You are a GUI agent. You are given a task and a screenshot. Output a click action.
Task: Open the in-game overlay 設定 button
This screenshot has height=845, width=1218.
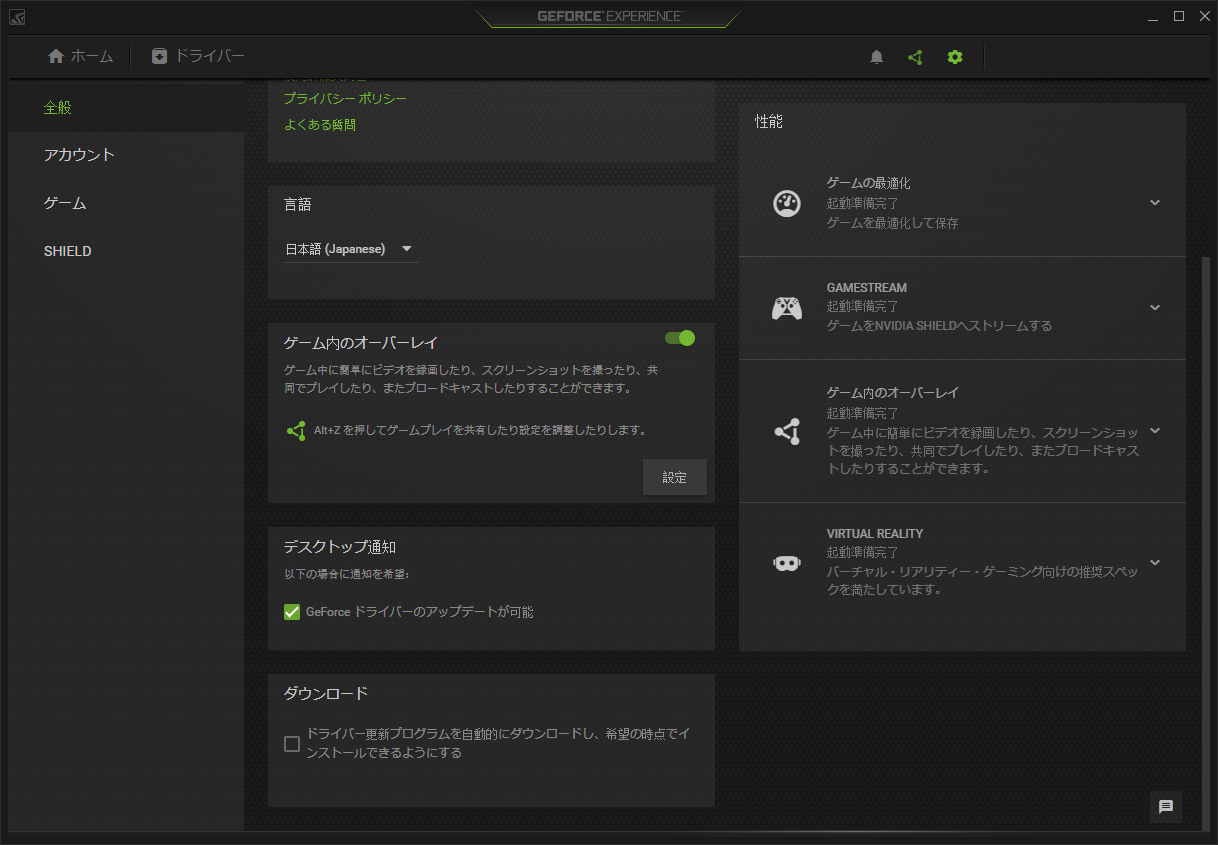pos(674,477)
